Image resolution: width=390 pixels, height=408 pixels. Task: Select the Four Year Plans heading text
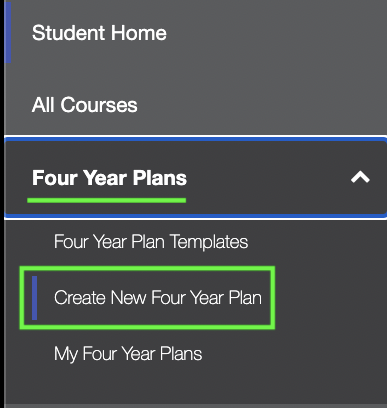[x=109, y=178]
